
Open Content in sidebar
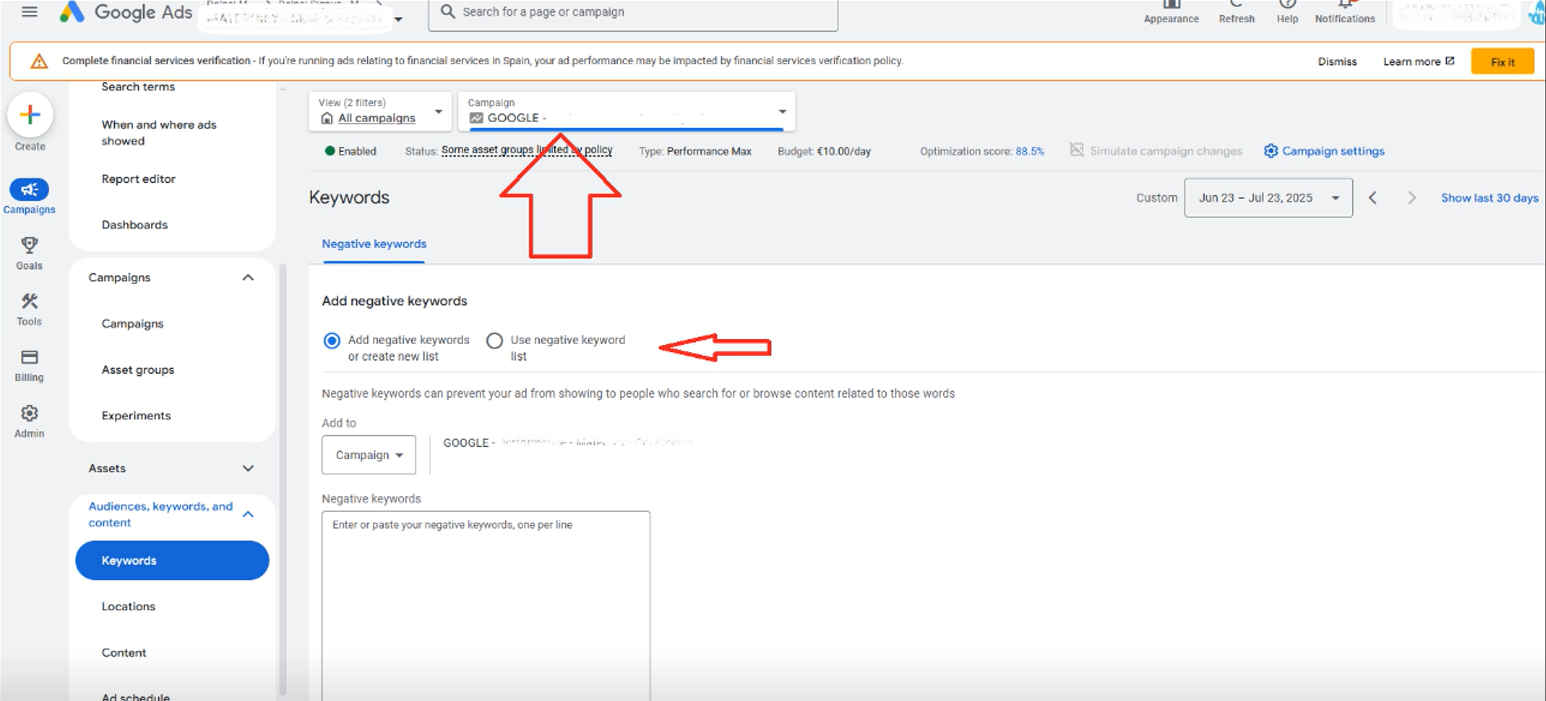click(124, 653)
